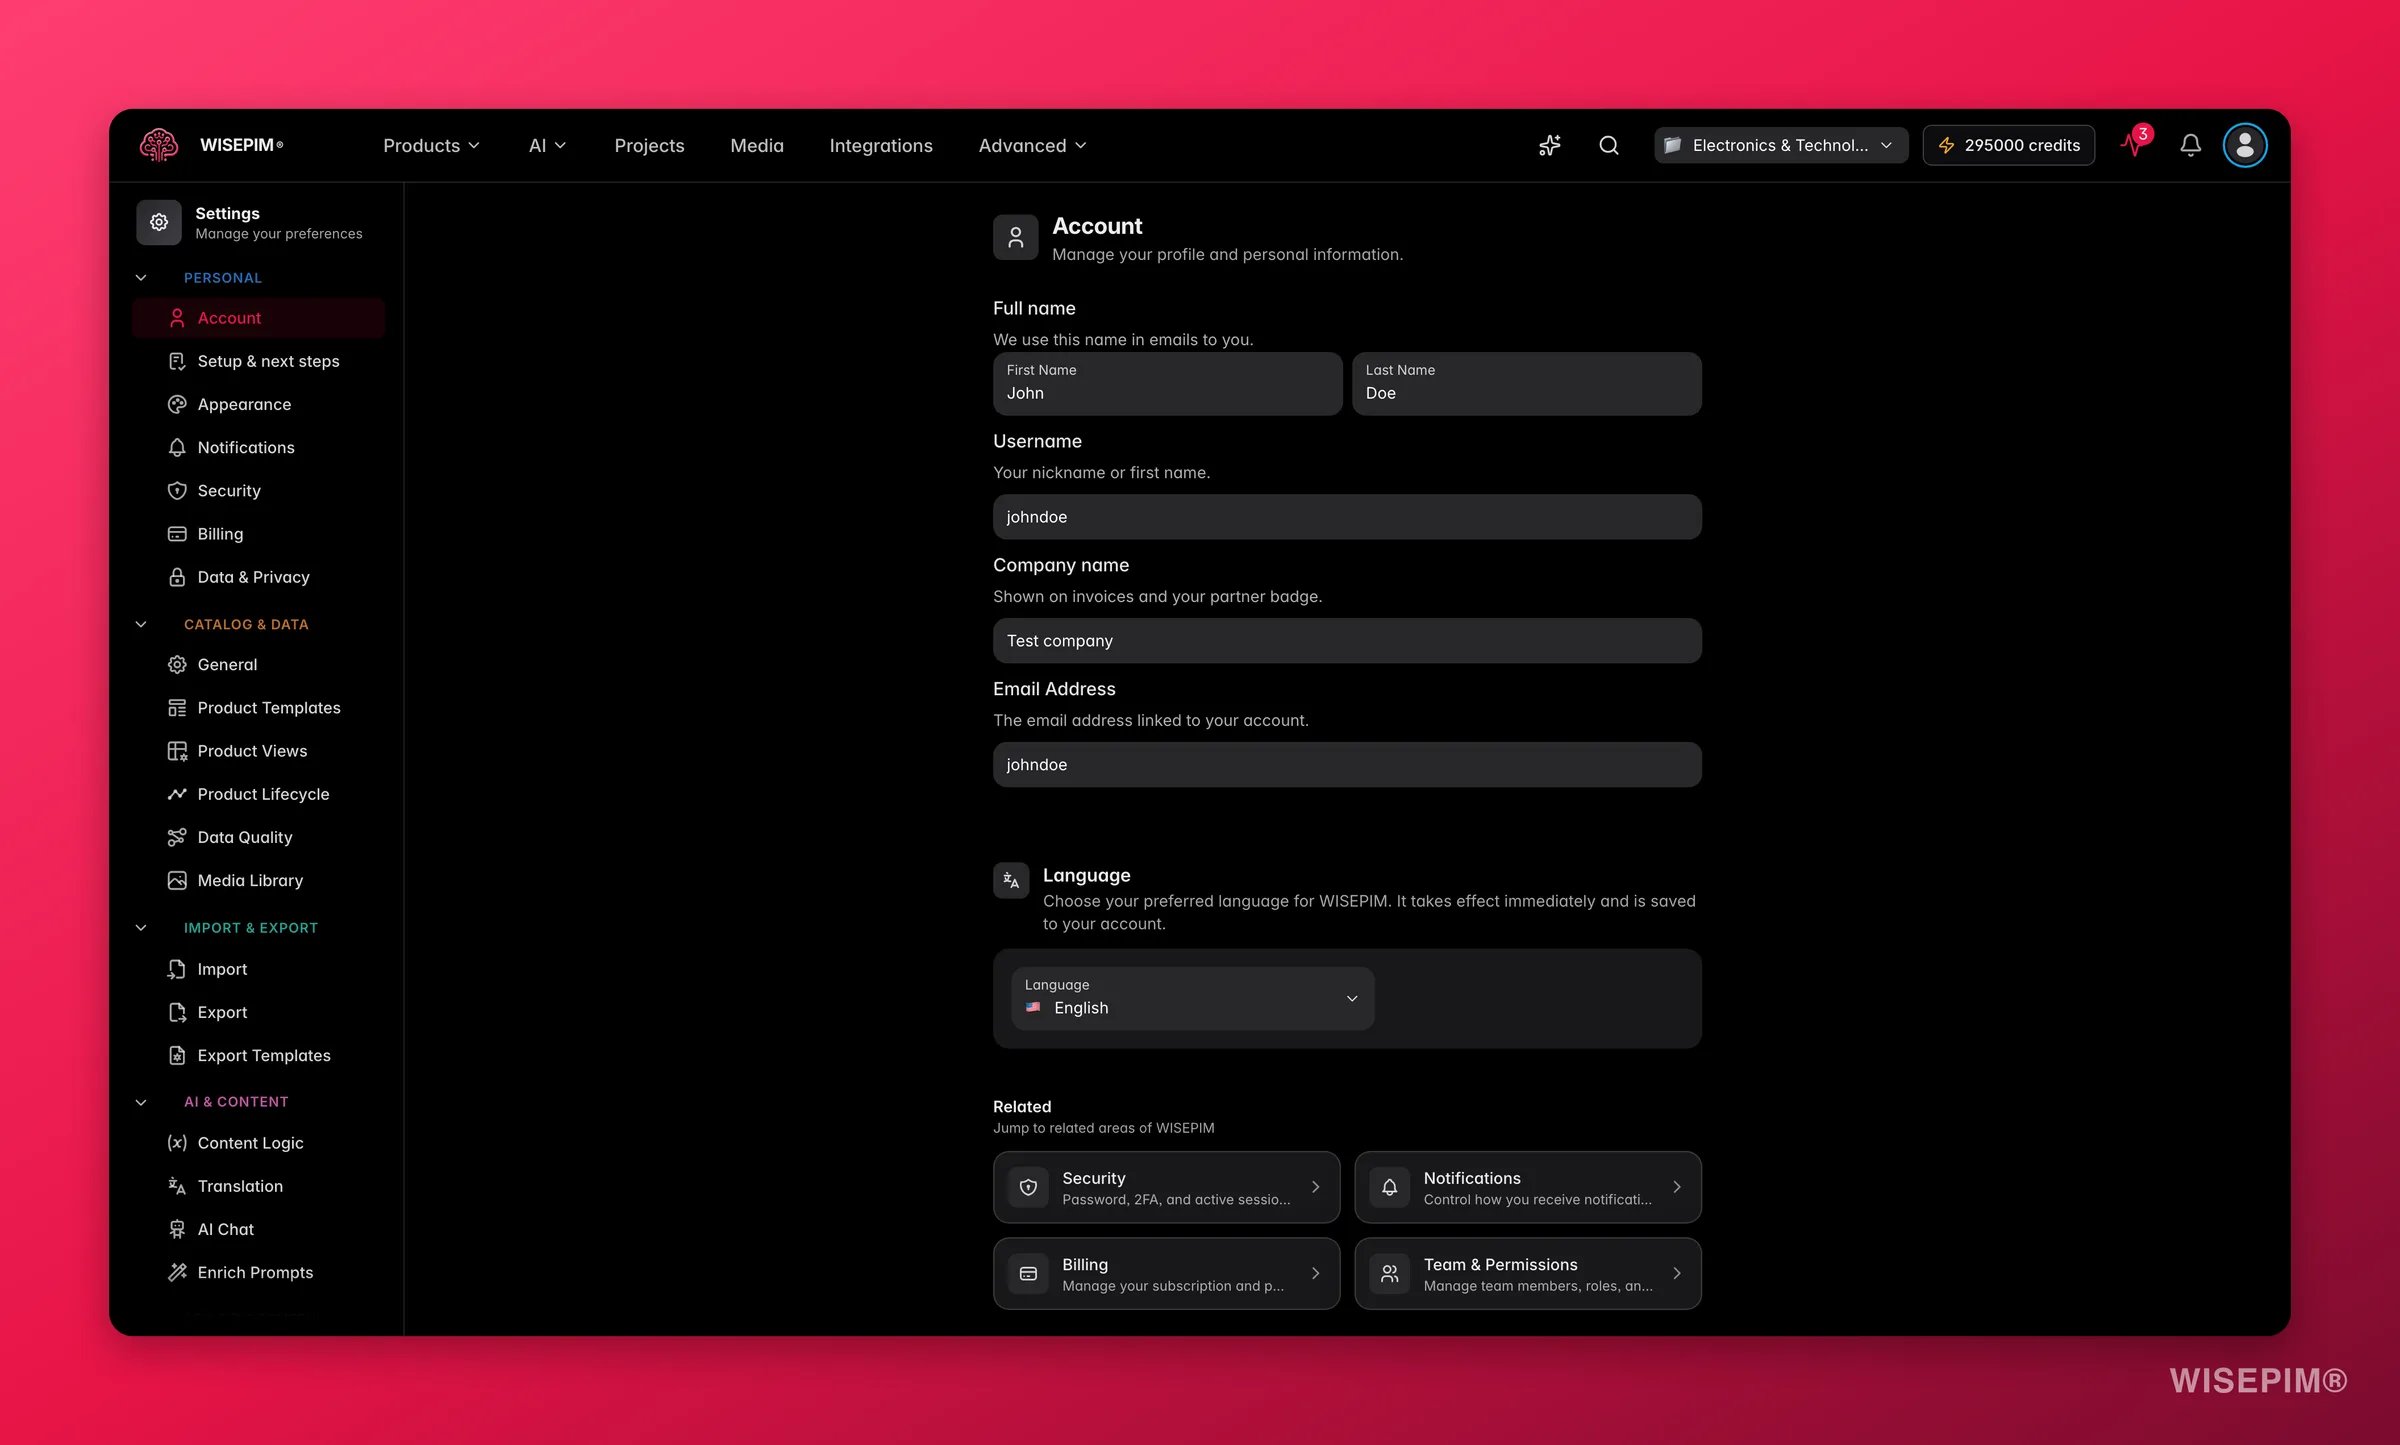Click the Data & Privacy lock icon
The image size is (2400, 1445).
[x=177, y=577]
